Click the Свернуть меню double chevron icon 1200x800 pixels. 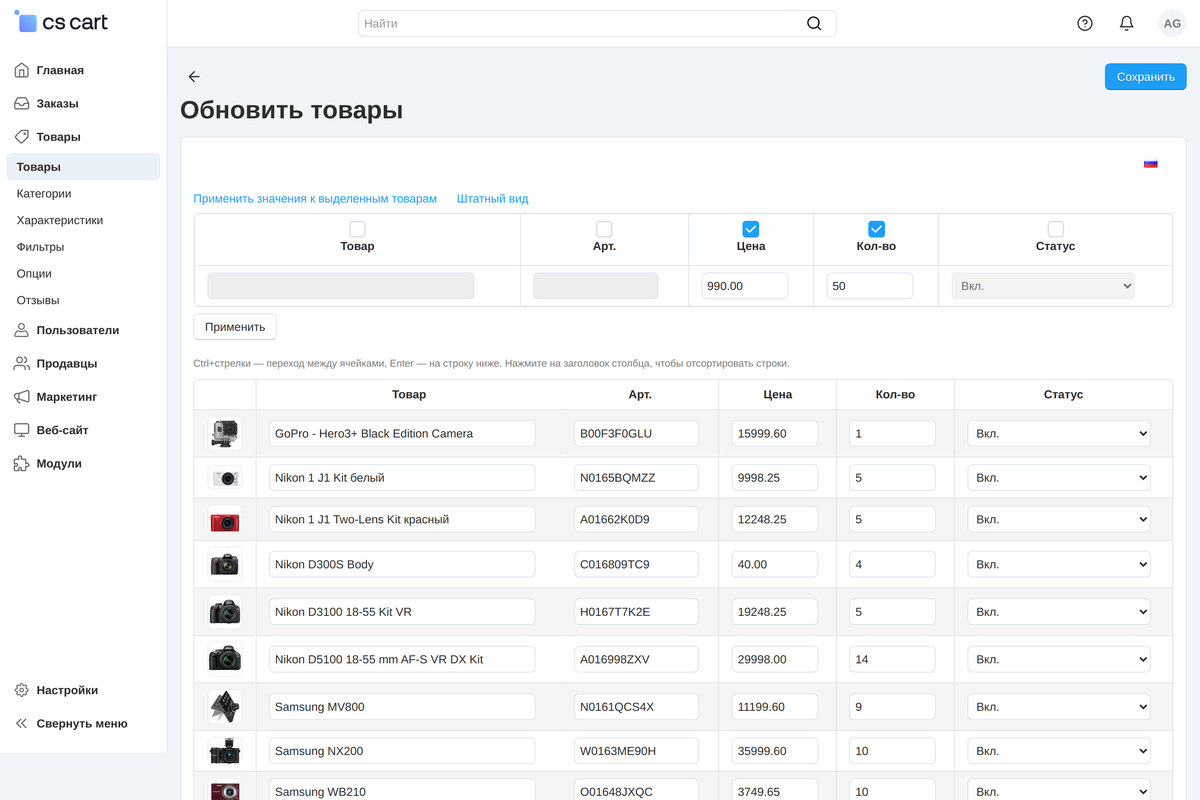pyautogui.click(x=22, y=724)
